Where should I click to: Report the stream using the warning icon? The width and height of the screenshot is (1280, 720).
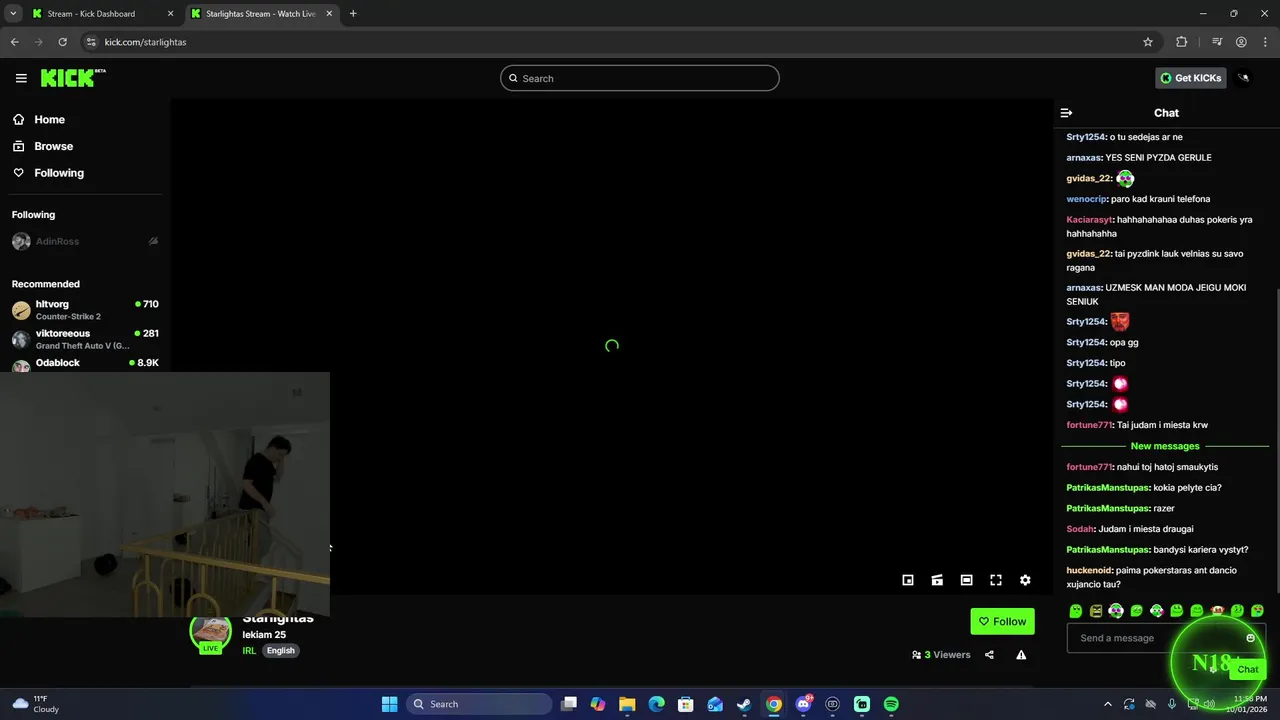1021,655
